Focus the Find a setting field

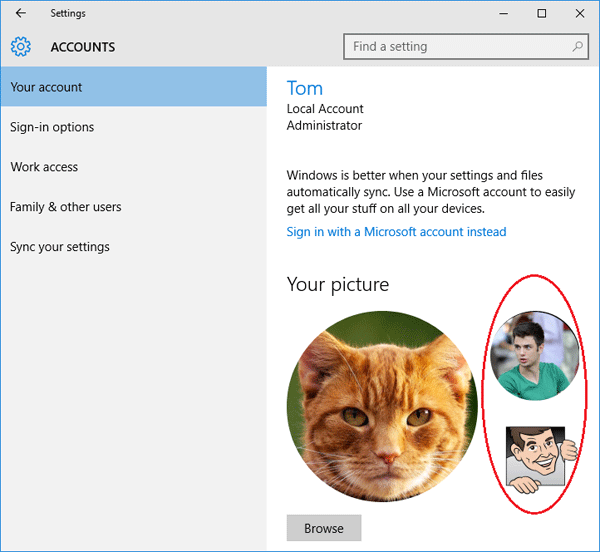pos(460,46)
